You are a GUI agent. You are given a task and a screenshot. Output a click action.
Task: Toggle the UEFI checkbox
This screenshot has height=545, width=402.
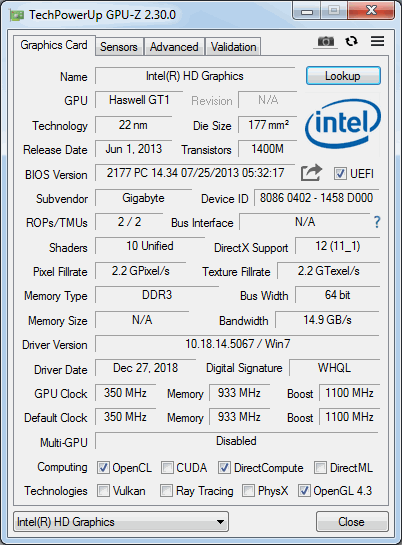pos(340,173)
